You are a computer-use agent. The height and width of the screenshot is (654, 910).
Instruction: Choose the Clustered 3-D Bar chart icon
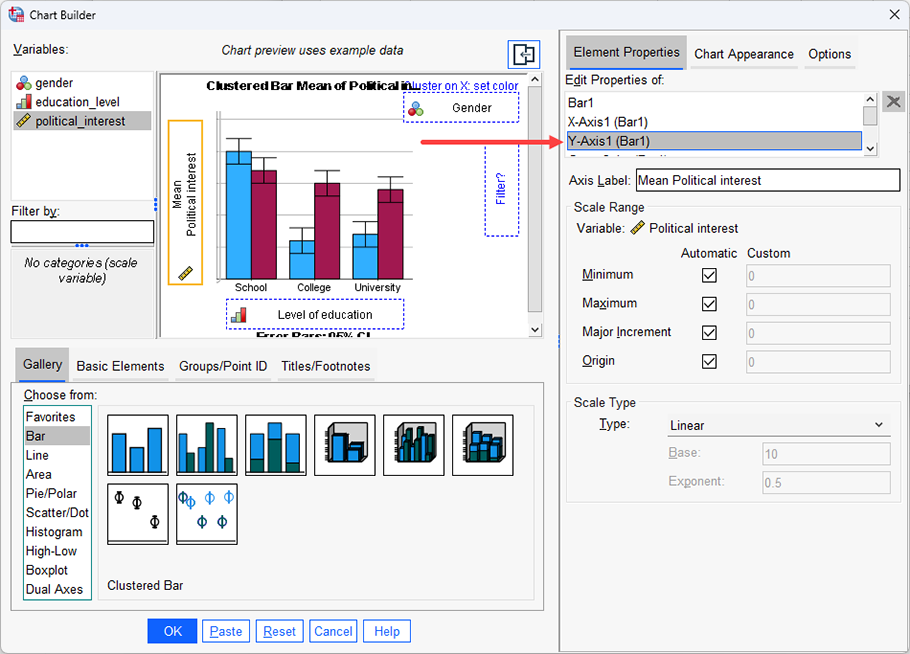414,445
